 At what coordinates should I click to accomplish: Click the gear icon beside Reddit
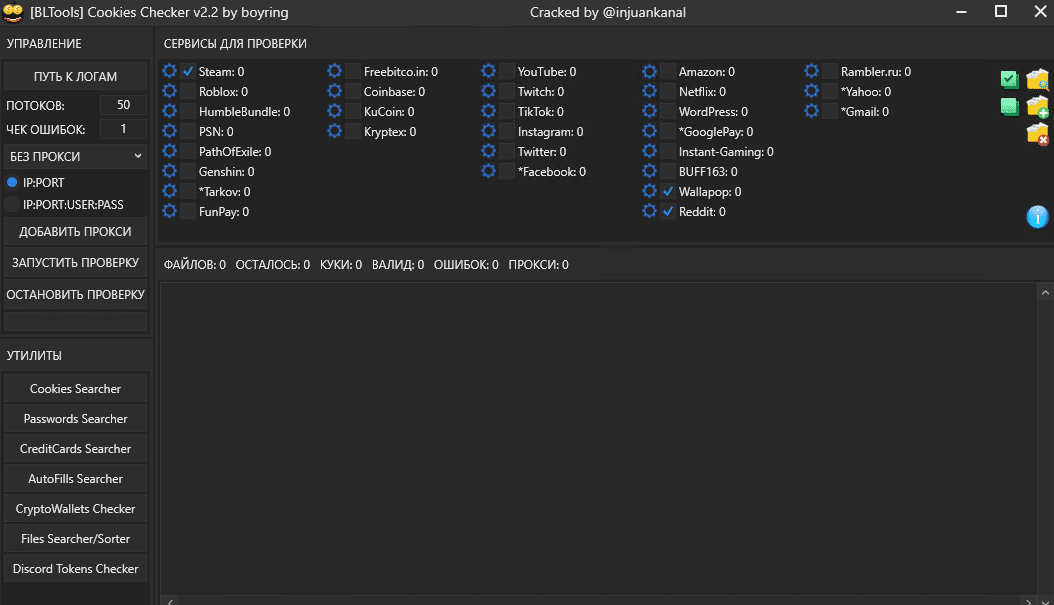click(x=649, y=211)
